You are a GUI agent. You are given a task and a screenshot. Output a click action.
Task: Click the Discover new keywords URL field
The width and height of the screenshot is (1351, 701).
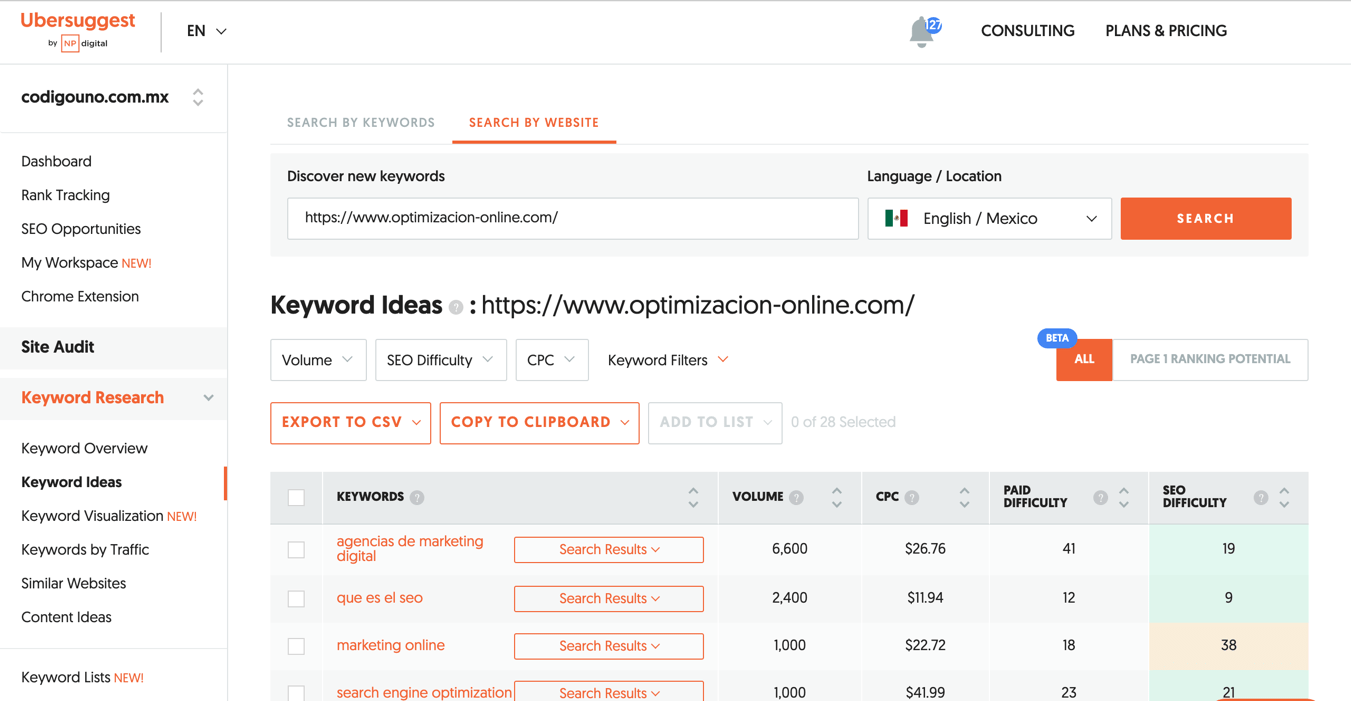coord(573,218)
